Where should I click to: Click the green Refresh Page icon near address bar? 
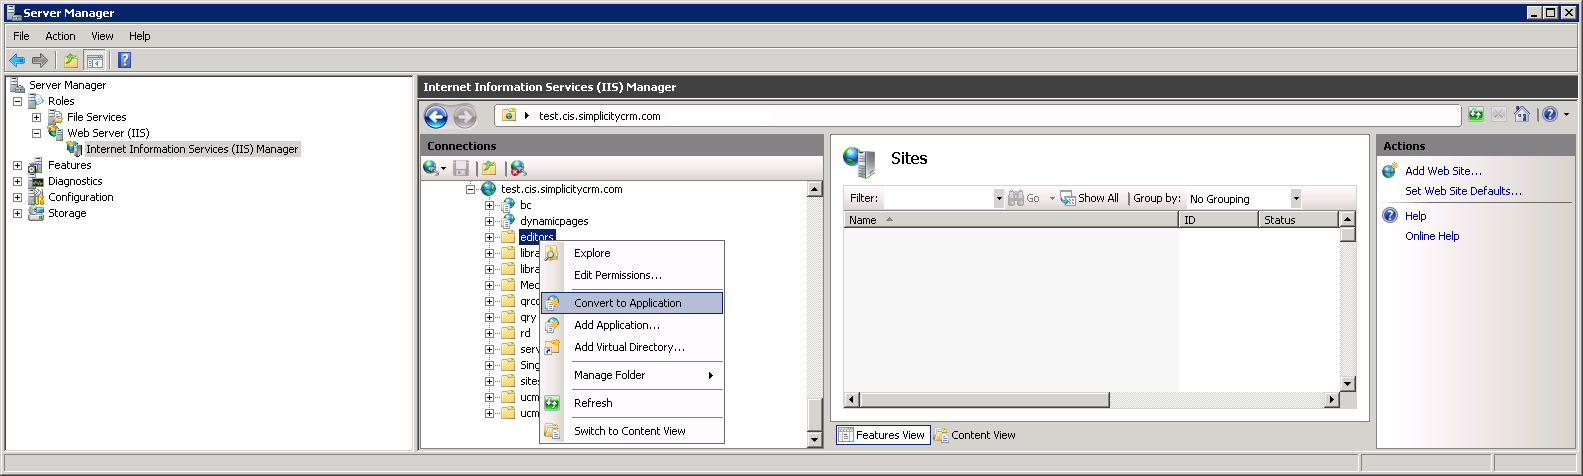(1476, 115)
